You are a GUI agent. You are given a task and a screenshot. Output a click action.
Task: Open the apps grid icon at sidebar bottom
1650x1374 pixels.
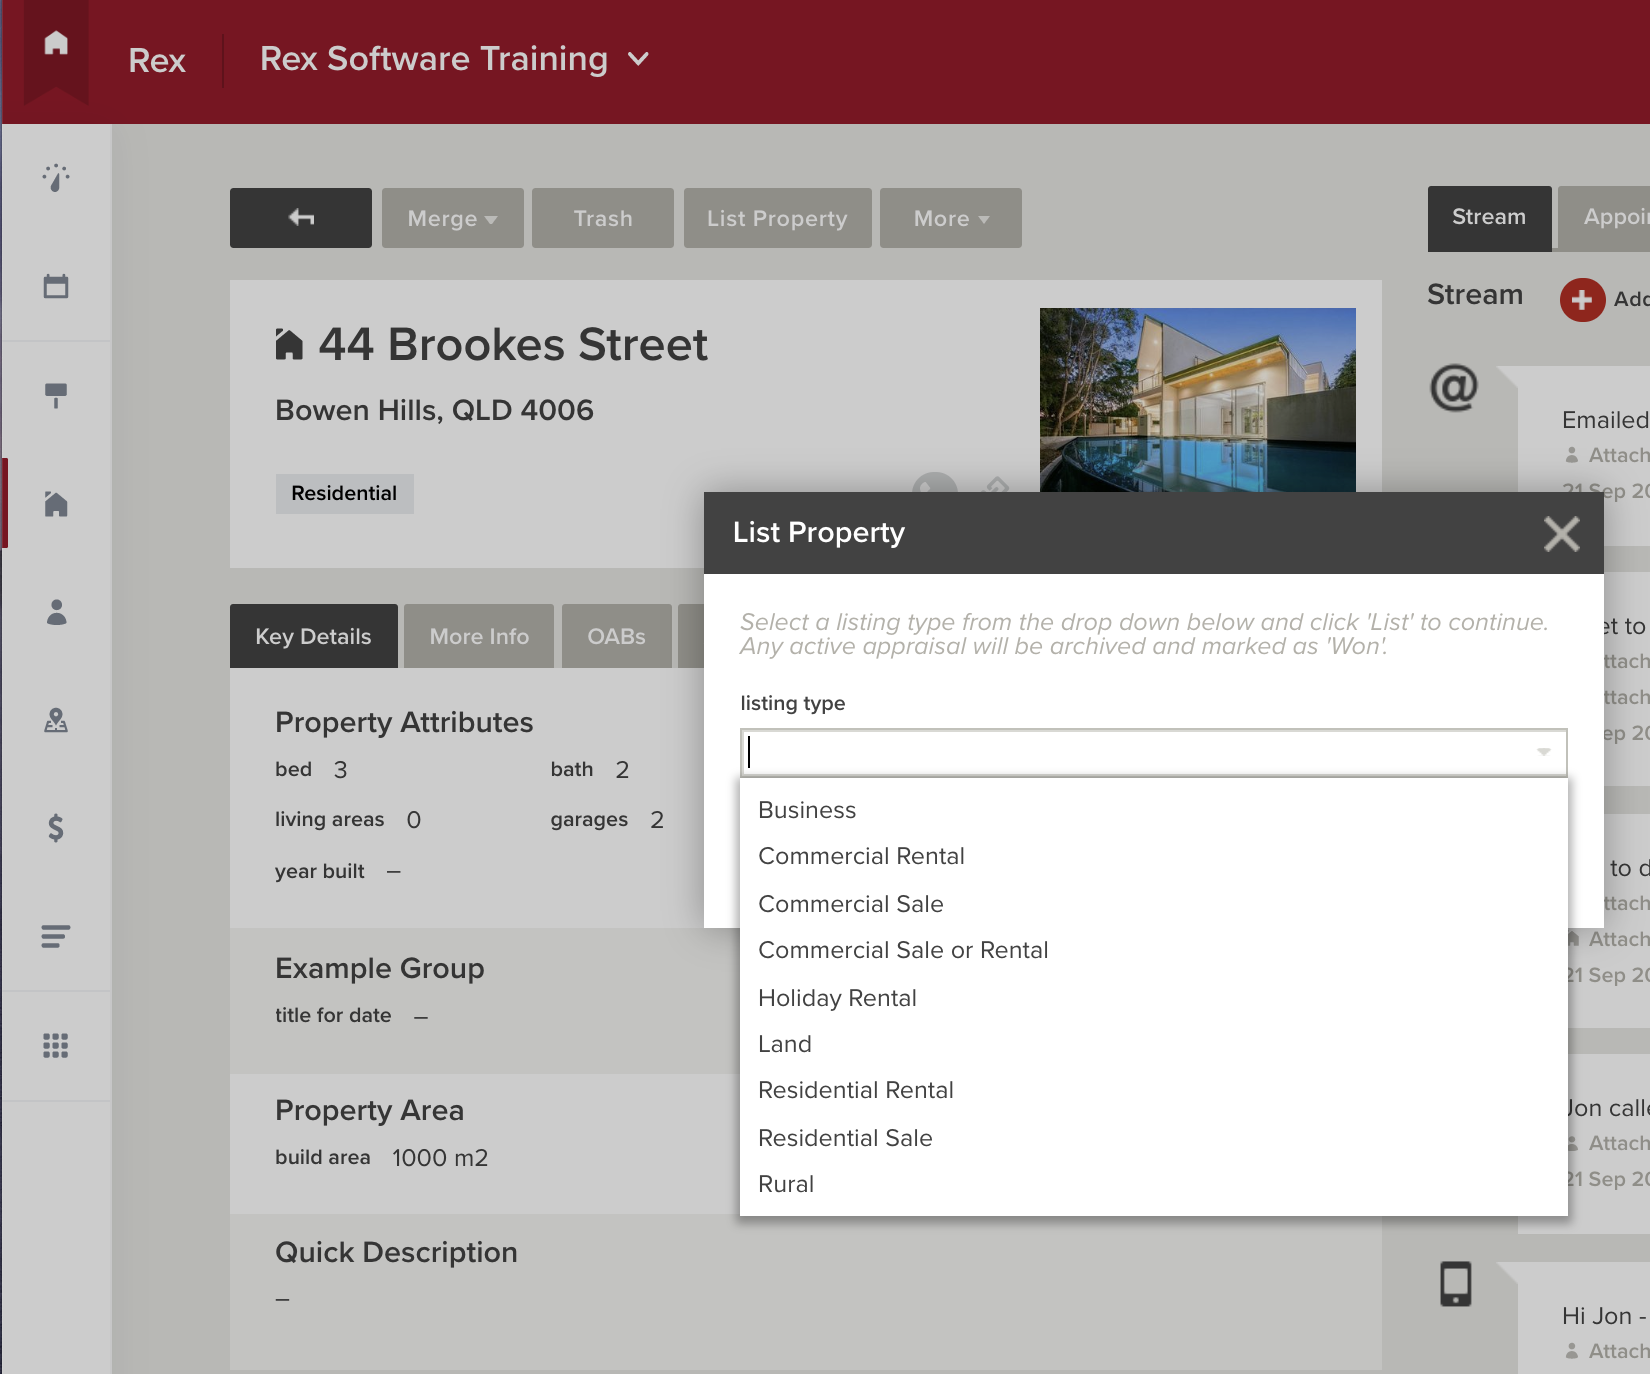[x=56, y=1044]
